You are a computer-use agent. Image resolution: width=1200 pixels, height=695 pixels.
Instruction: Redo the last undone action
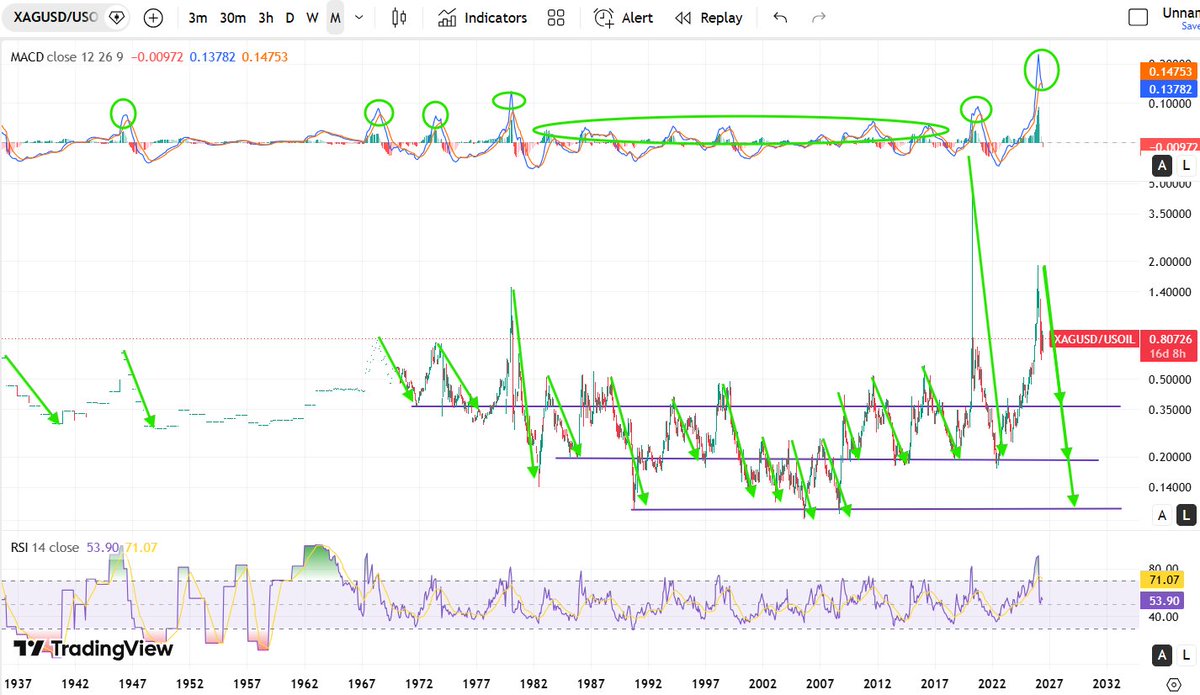(x=818, y=17)
